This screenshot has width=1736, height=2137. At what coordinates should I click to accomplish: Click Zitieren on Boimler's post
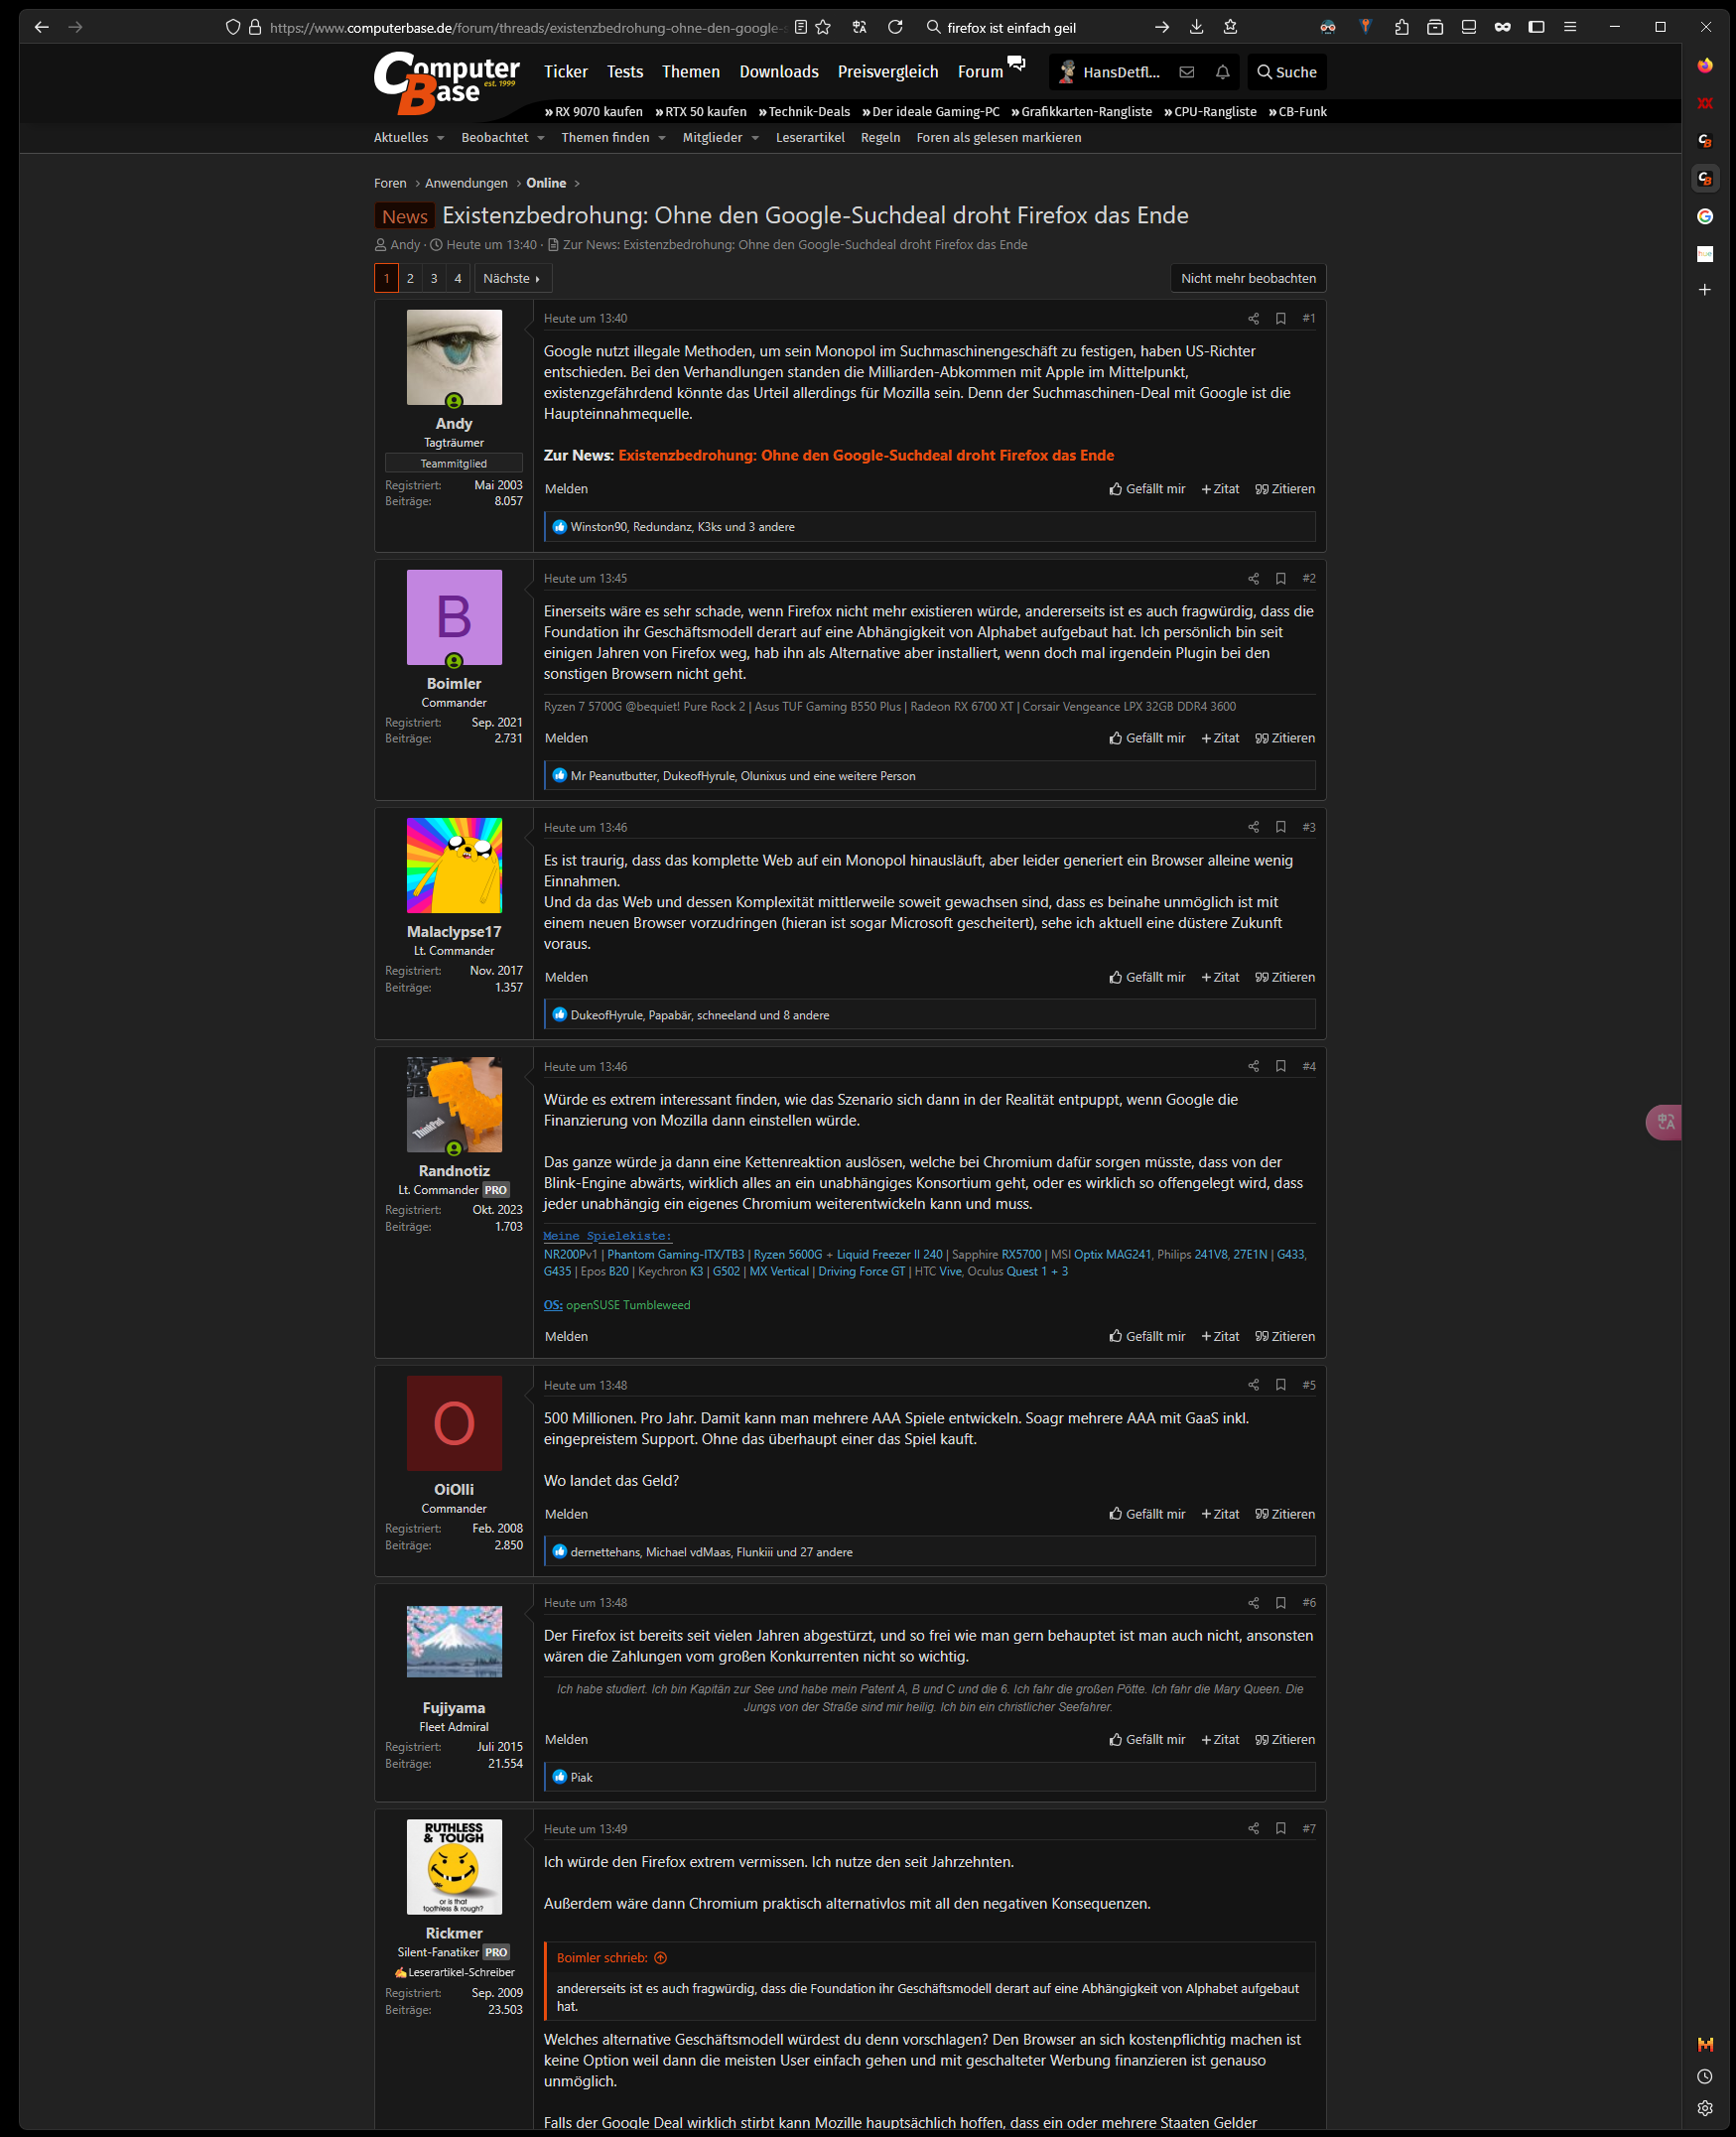pos(1285,738)
